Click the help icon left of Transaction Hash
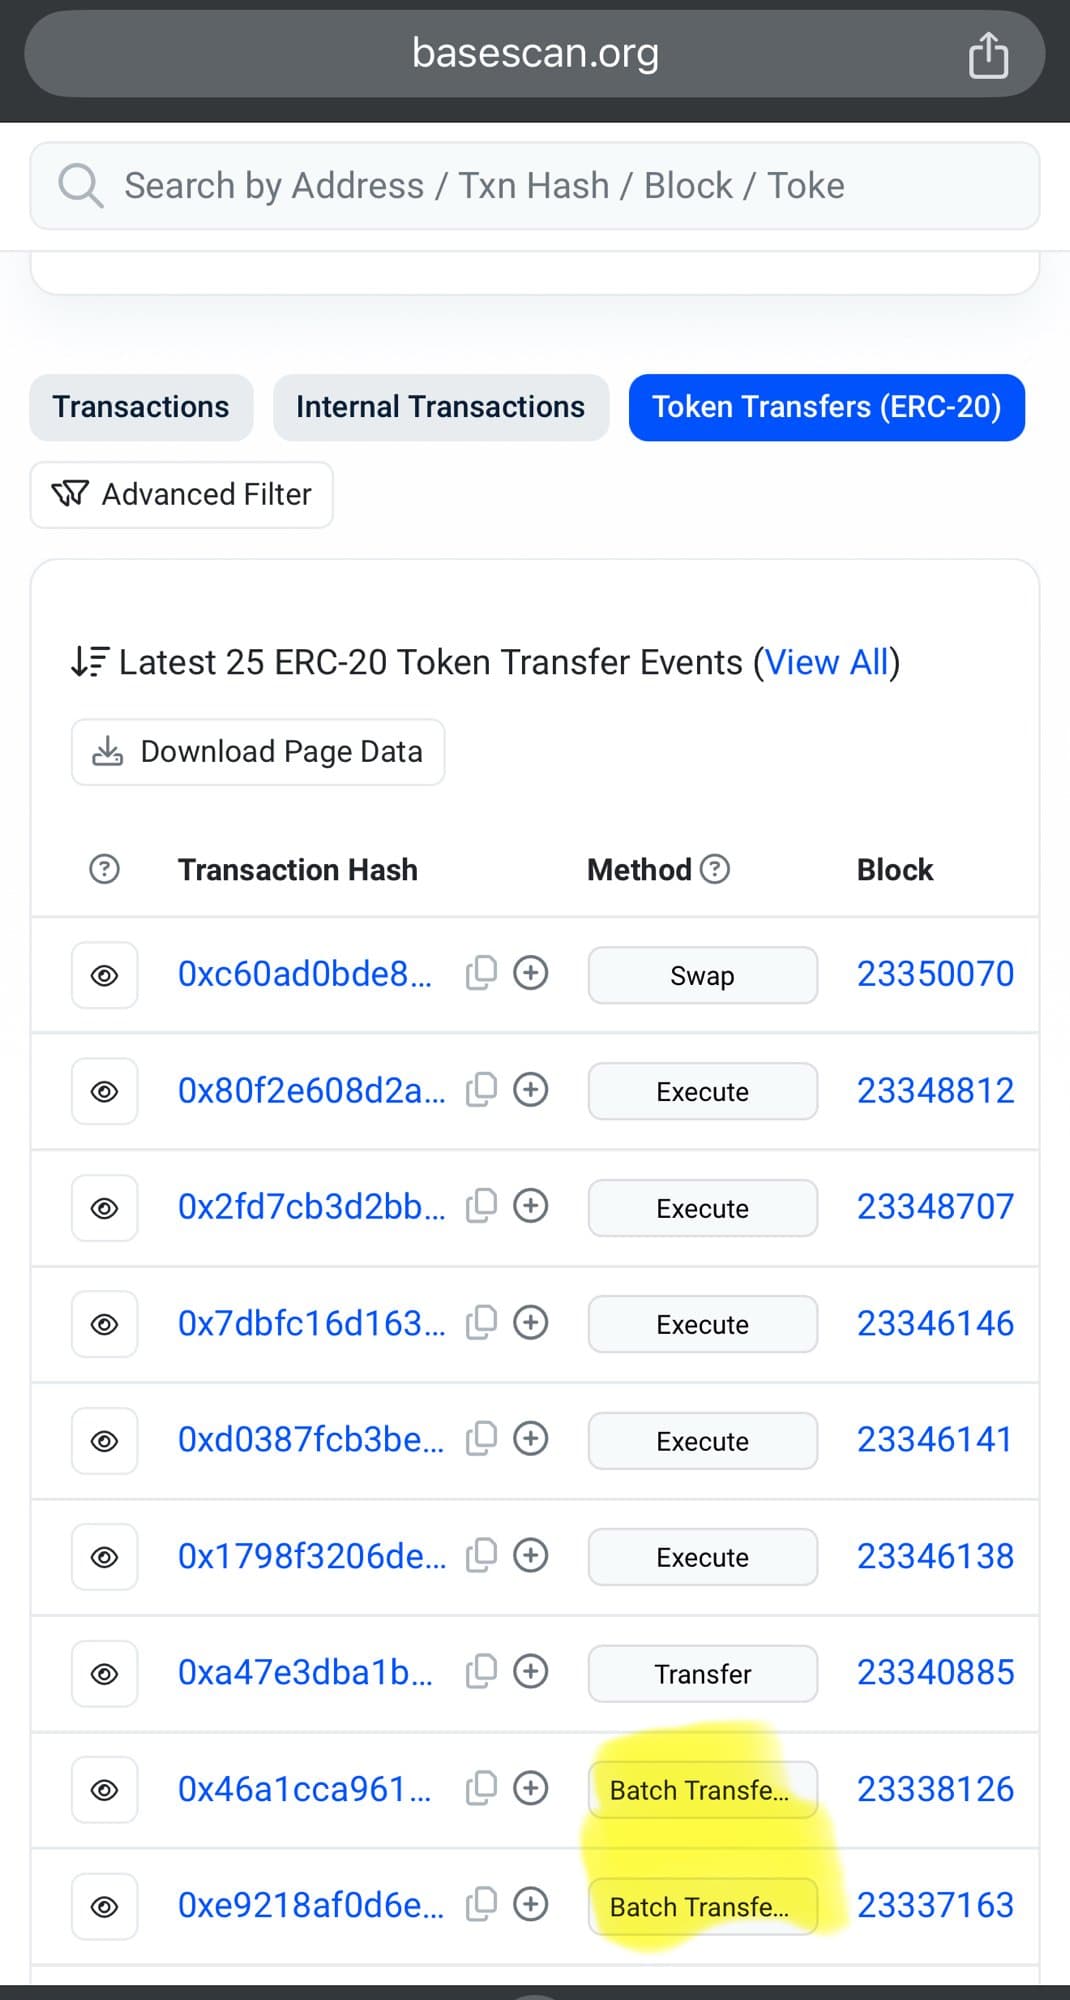This screenshot has height=2000, width=1070. coord(104,869)
